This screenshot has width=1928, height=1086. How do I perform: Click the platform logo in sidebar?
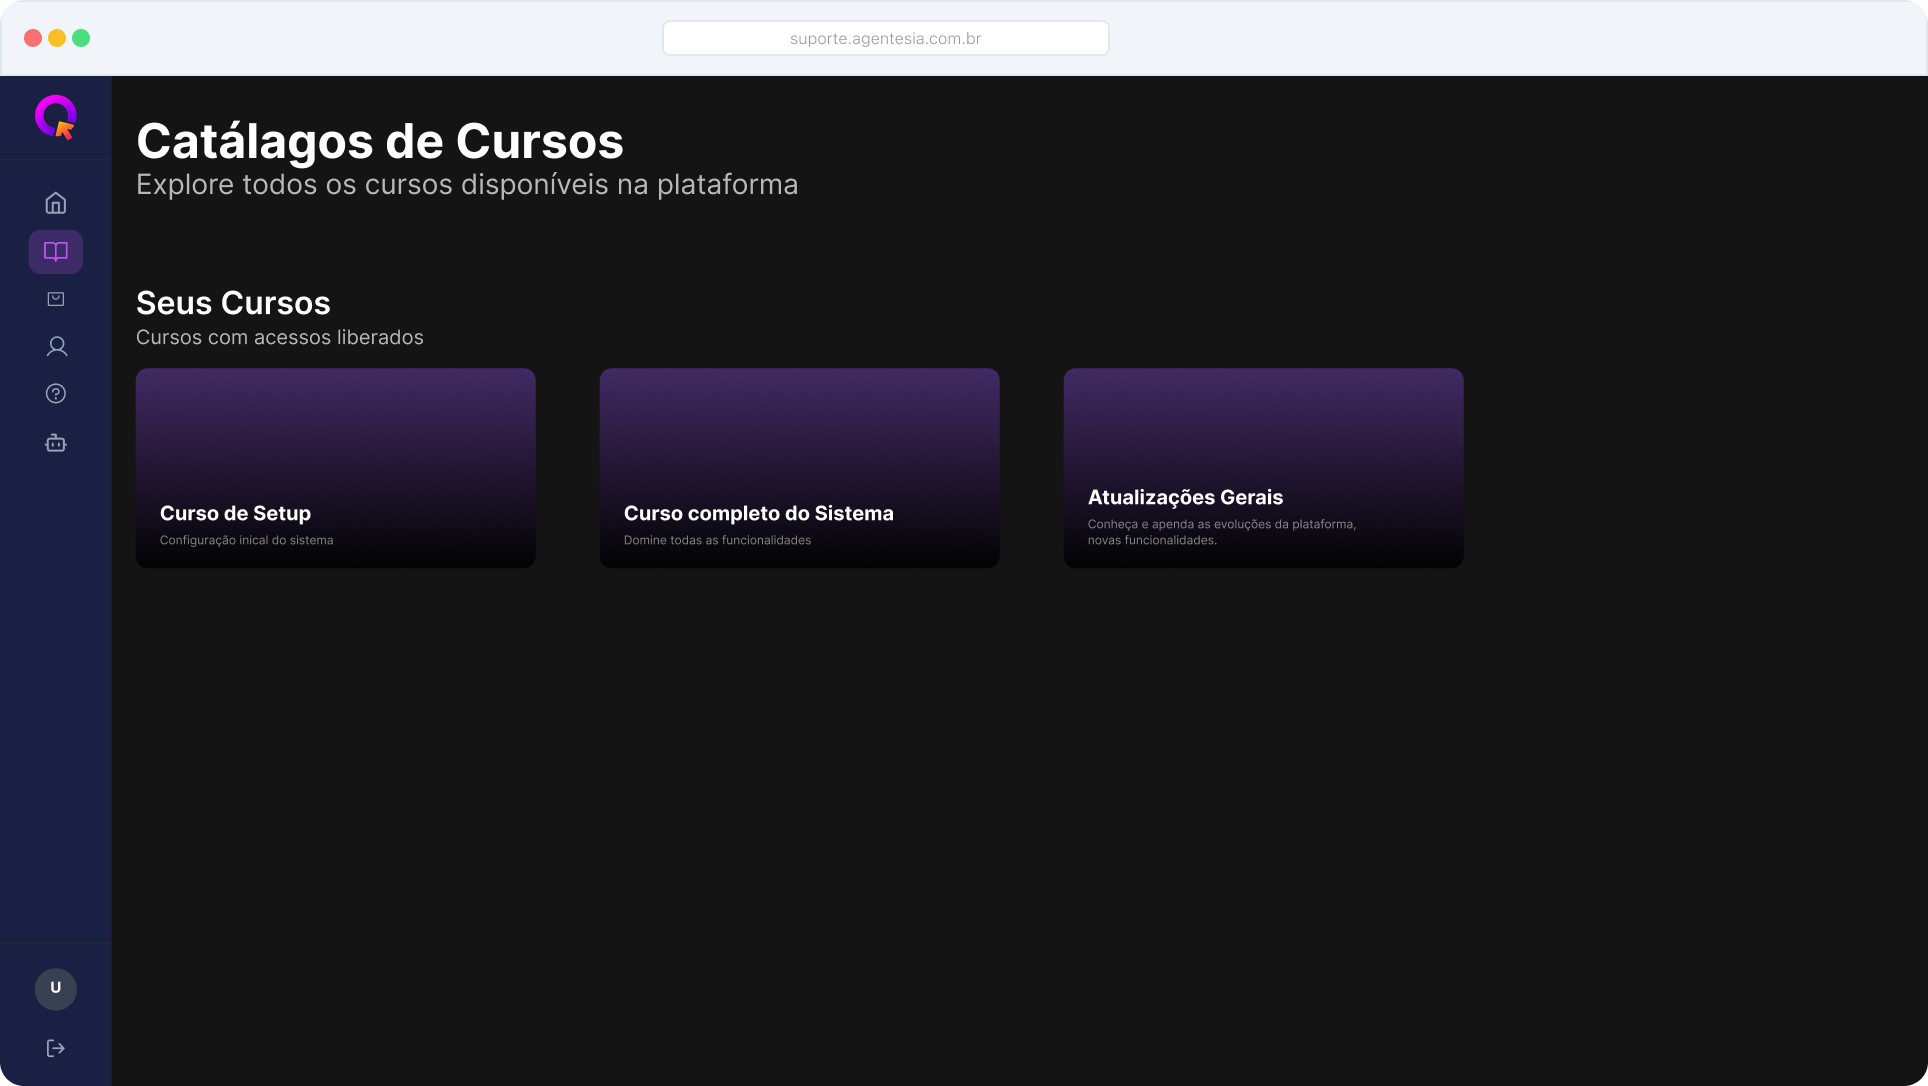(x=56, y=117)
